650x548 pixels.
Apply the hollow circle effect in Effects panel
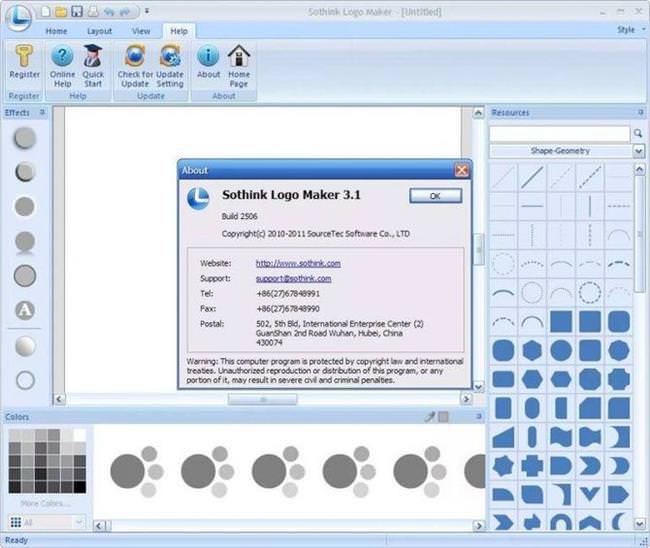coord(25,380)
